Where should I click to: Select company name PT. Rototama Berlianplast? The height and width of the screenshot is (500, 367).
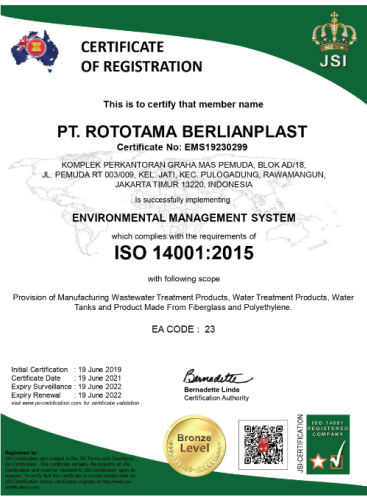(x=182, y=131)
